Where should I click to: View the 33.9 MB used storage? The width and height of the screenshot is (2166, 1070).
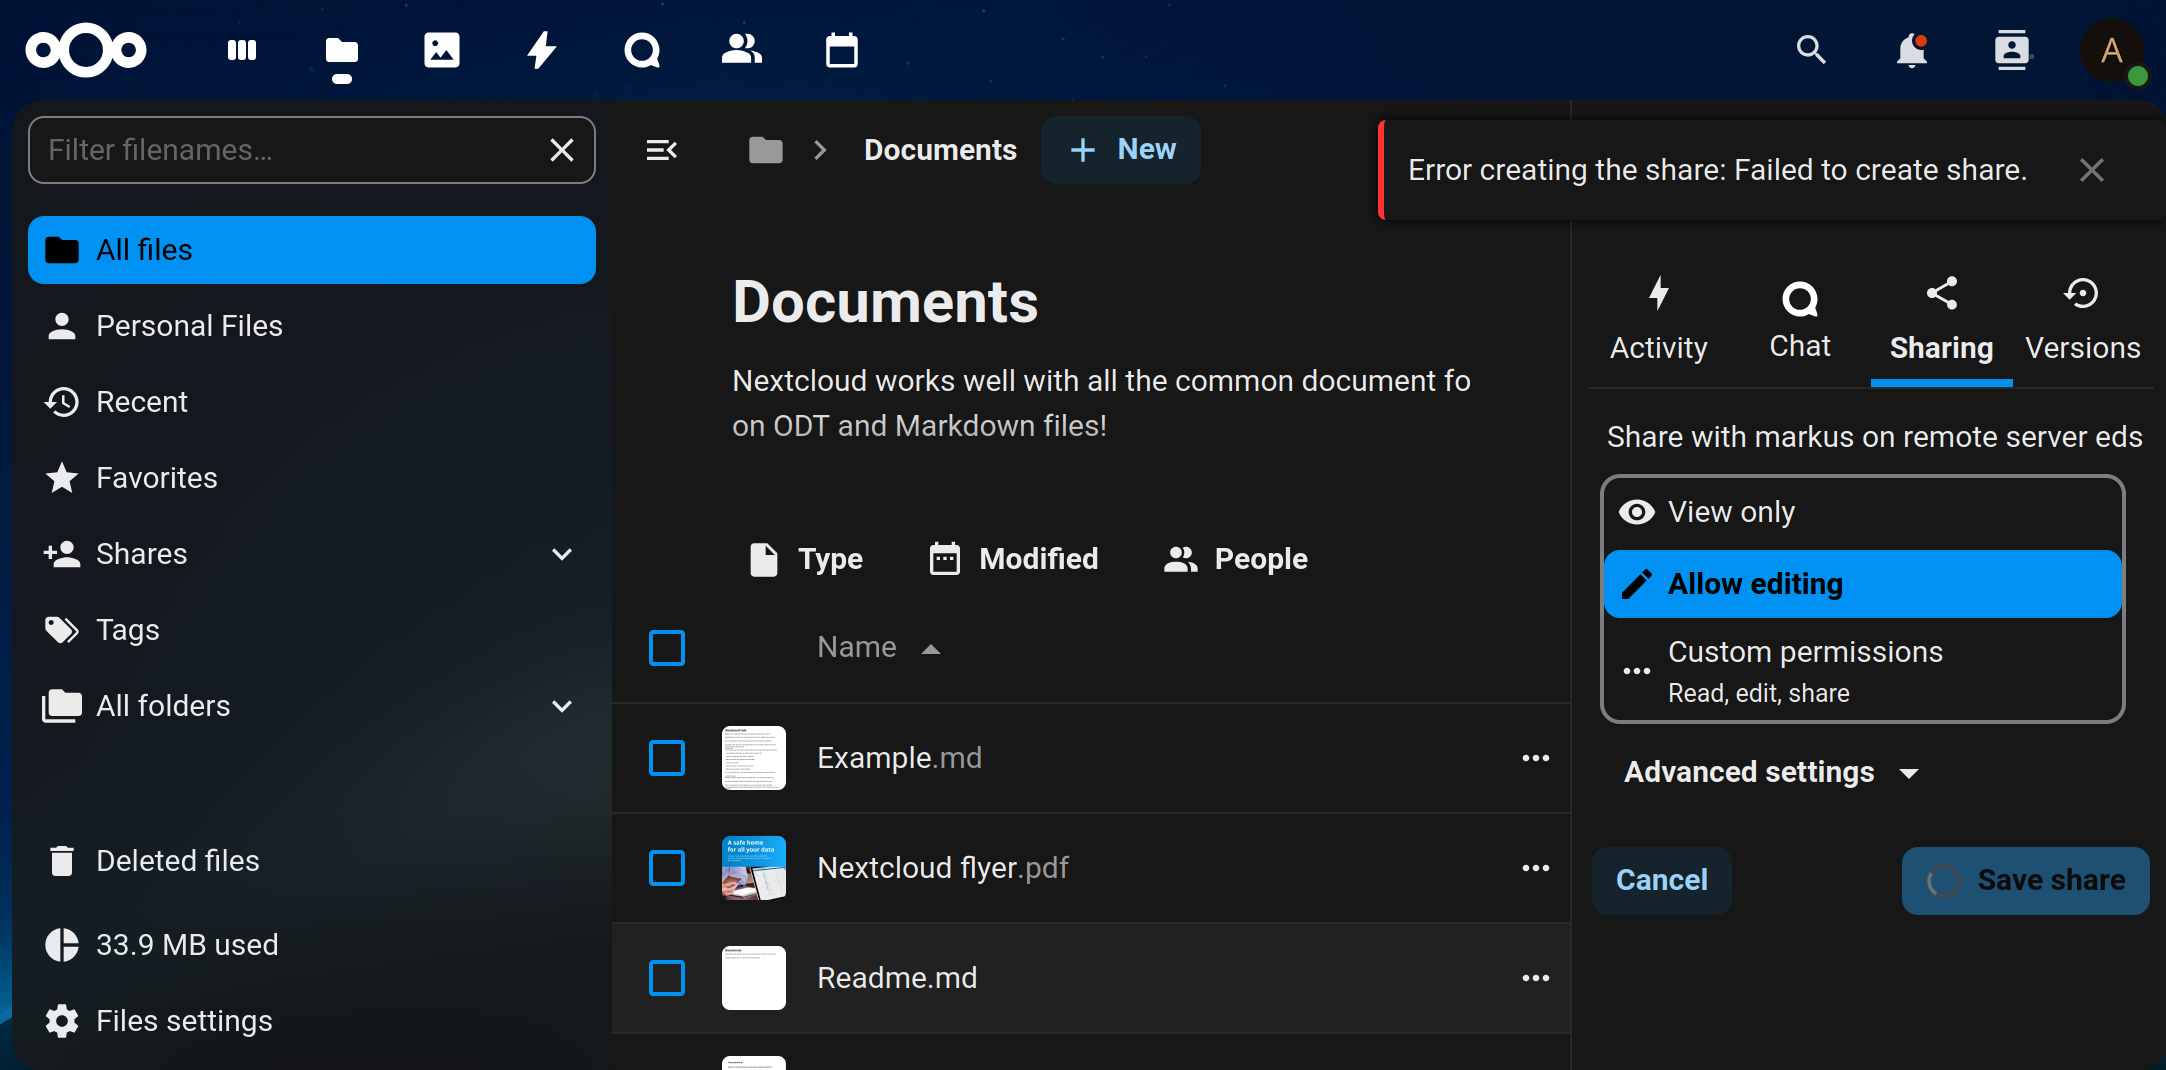312,945
